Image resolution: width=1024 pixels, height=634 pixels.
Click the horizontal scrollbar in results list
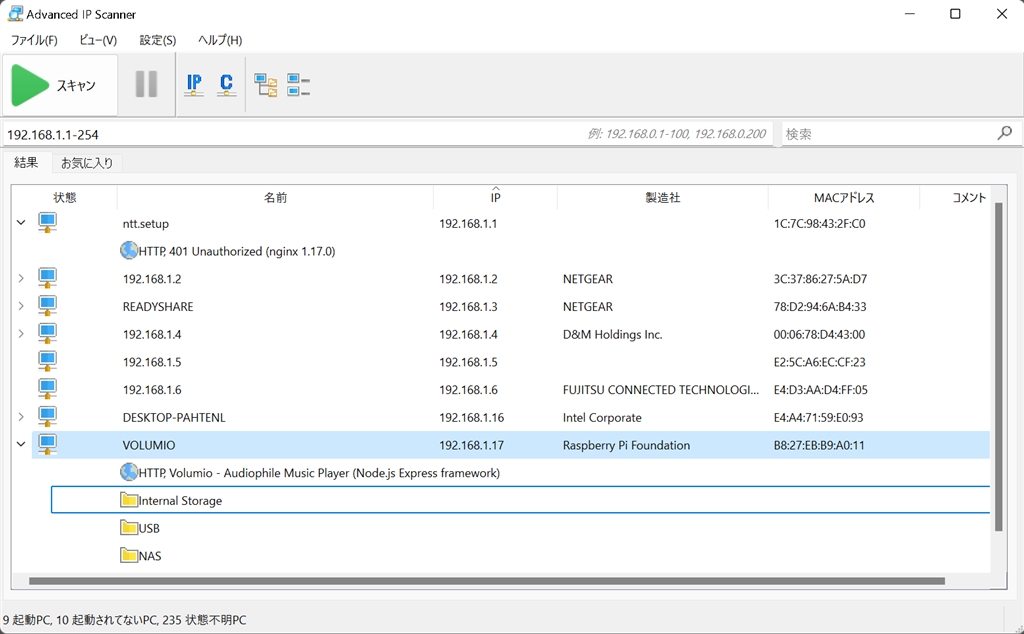487,581
